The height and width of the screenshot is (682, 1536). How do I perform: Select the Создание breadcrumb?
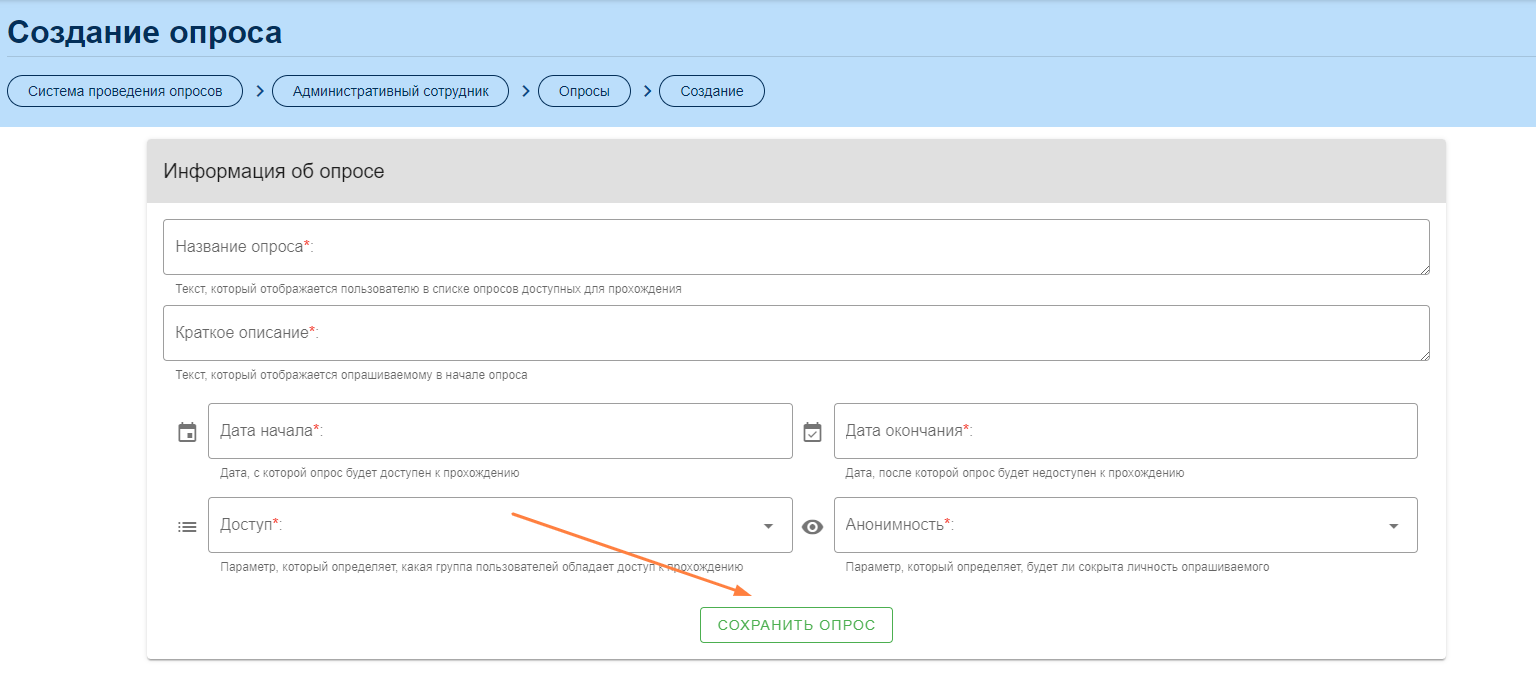(712, 91)
